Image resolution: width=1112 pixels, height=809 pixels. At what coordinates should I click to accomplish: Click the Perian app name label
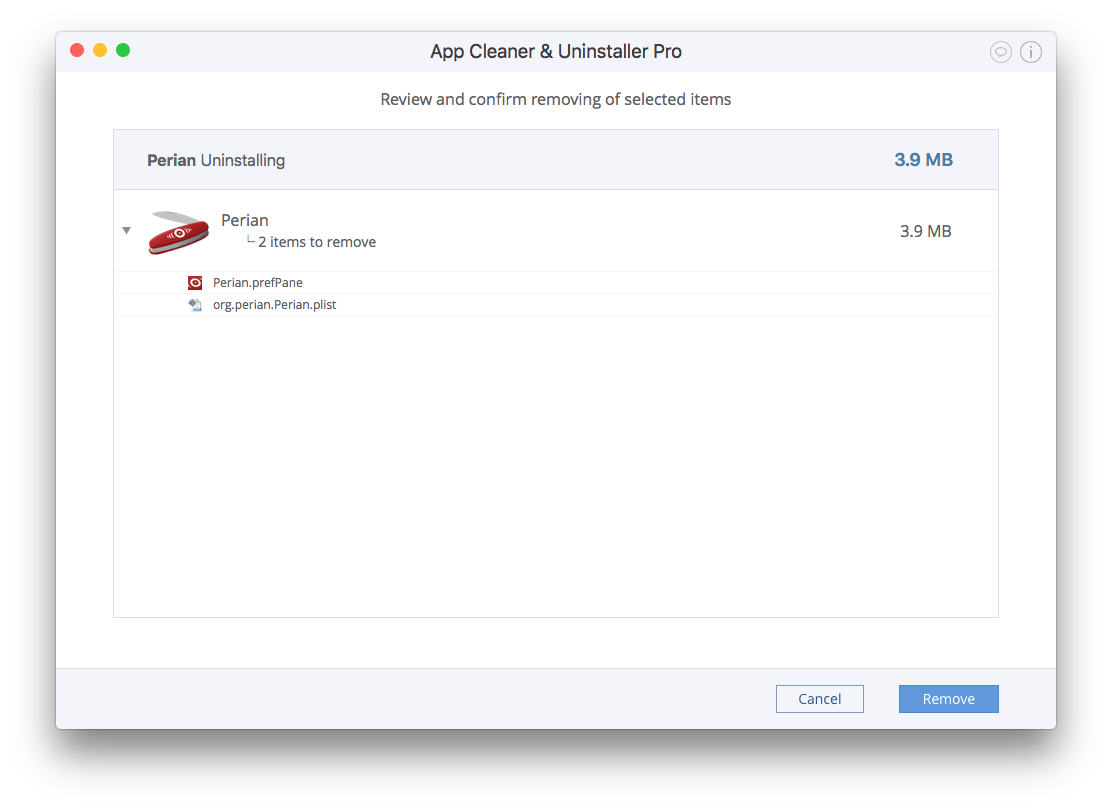tap(244, 220)
